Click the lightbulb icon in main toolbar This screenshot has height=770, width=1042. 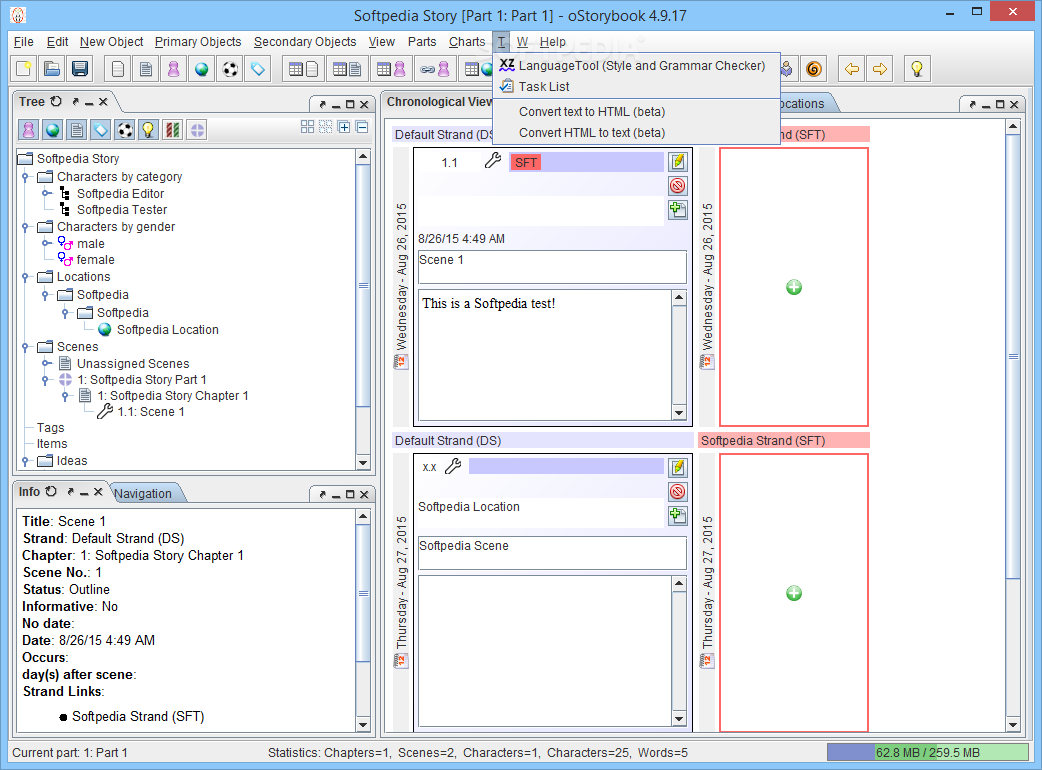coord(917,68)
